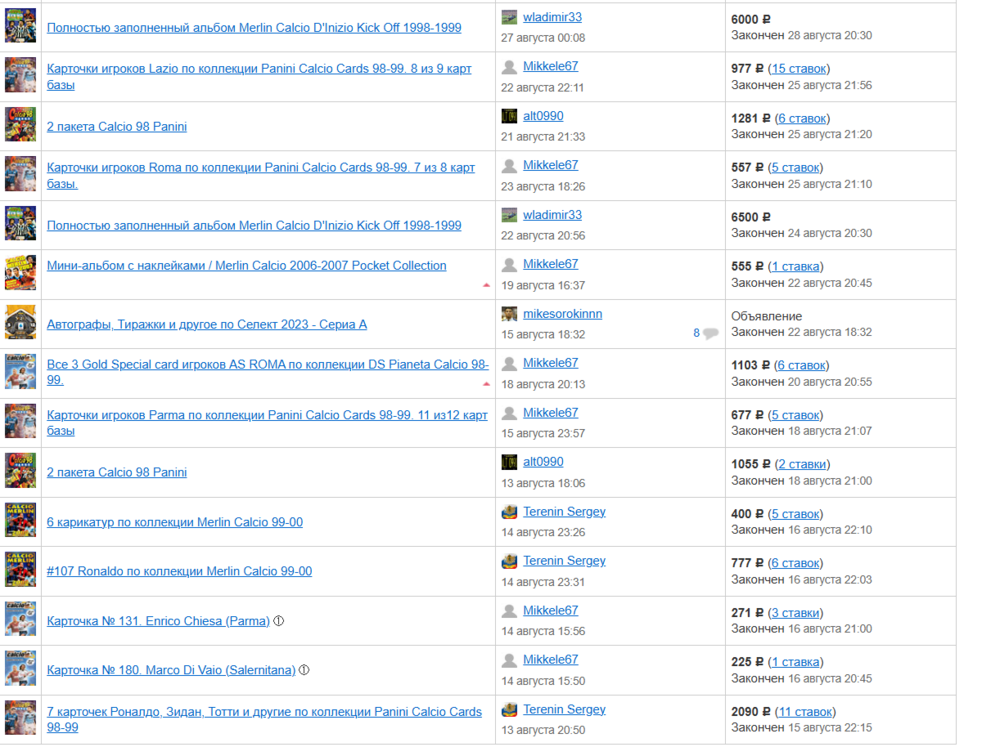The height and width of the screenshot is (756, 1000).
Task: Click the info icon beside Marco Di Vaio card
Action: tap(304, 670)
